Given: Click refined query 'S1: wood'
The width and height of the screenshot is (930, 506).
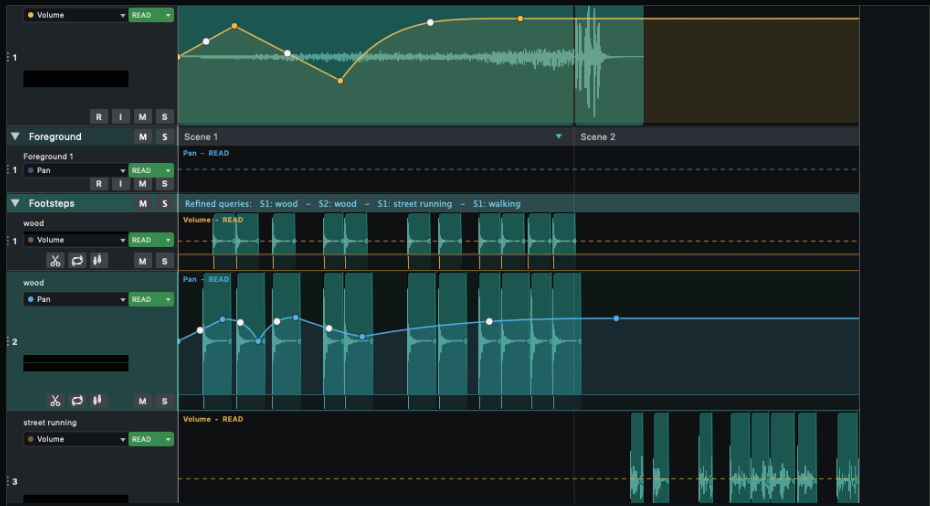Looking at the screenshot, I should [278, 203].
